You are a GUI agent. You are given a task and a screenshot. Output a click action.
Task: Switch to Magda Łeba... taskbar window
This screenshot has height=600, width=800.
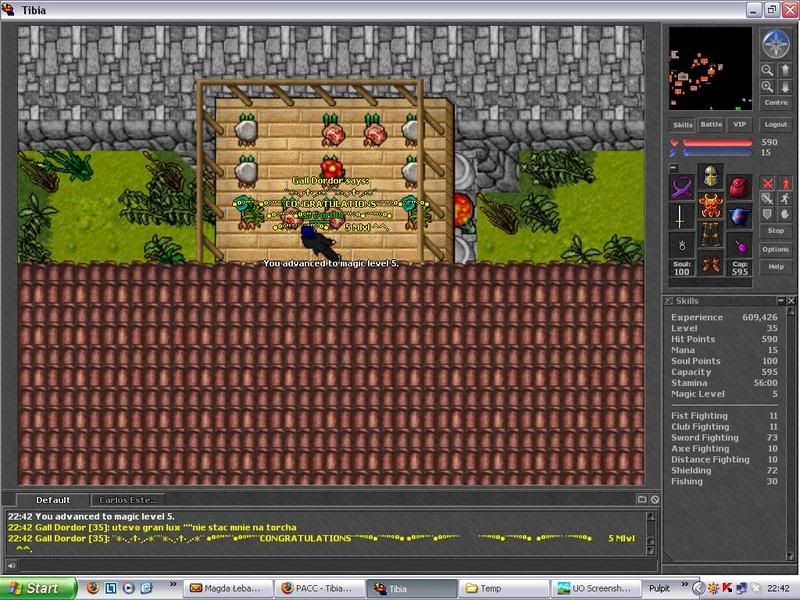pos(228,588)
